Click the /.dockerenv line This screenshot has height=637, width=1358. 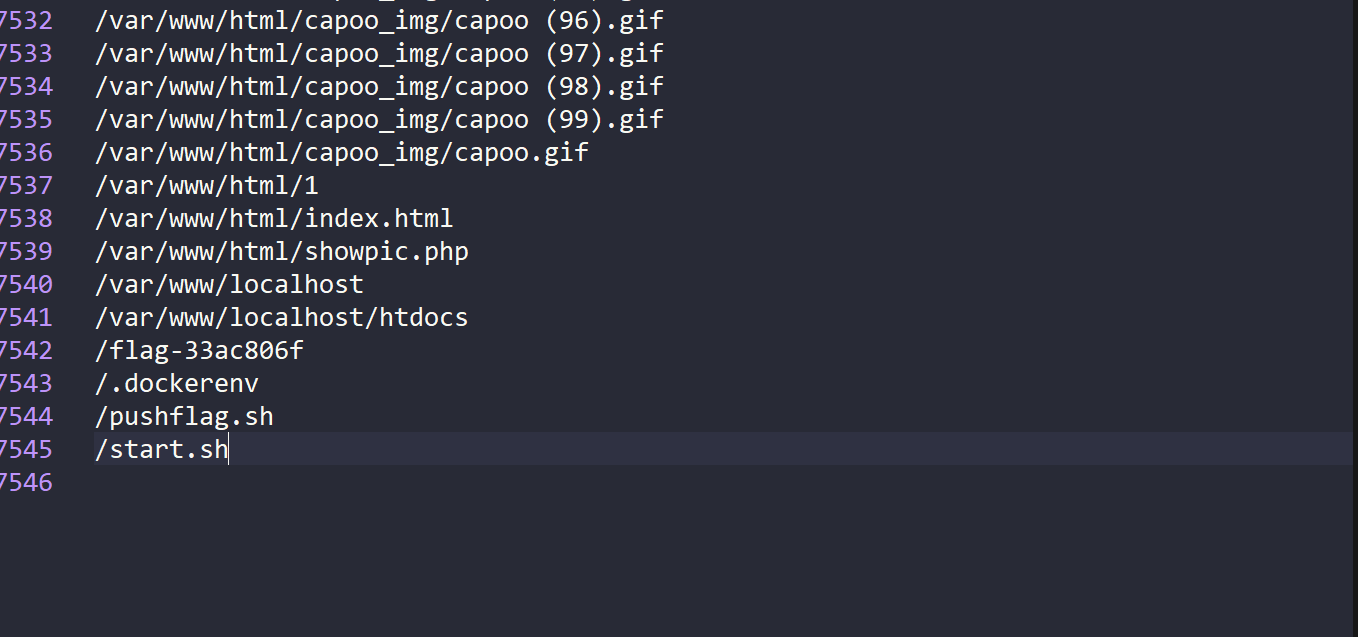[x=177, y=383]
